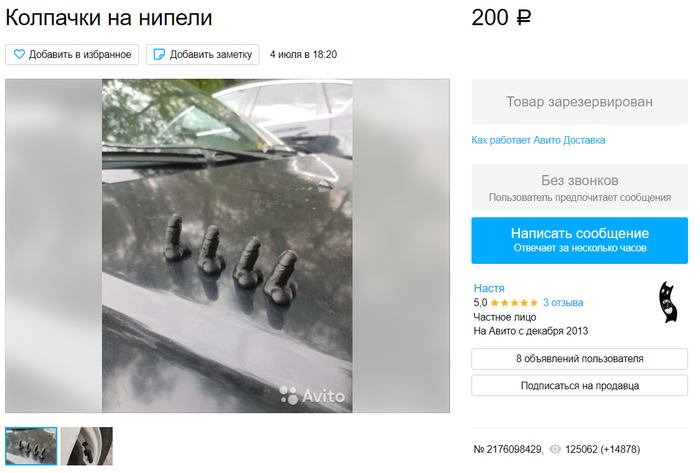Click the main product photo
Viewport: 700px width, 473px height.
pos(227,246)
